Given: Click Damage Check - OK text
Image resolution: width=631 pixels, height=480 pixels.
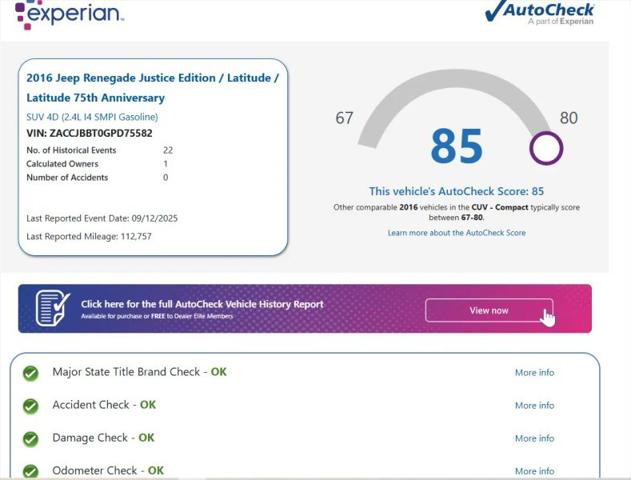Looking at the screenshot, I should point(103,438).
